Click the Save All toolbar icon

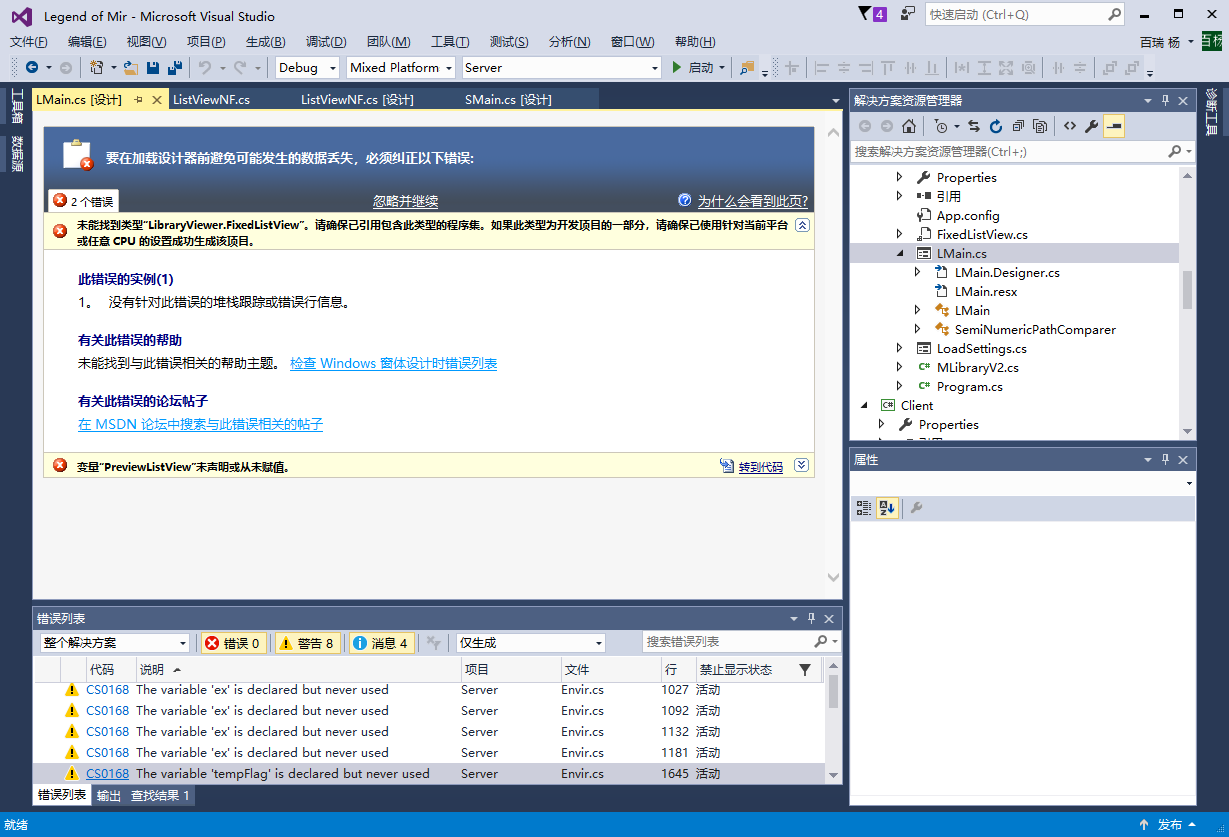(x=175, y=67)
